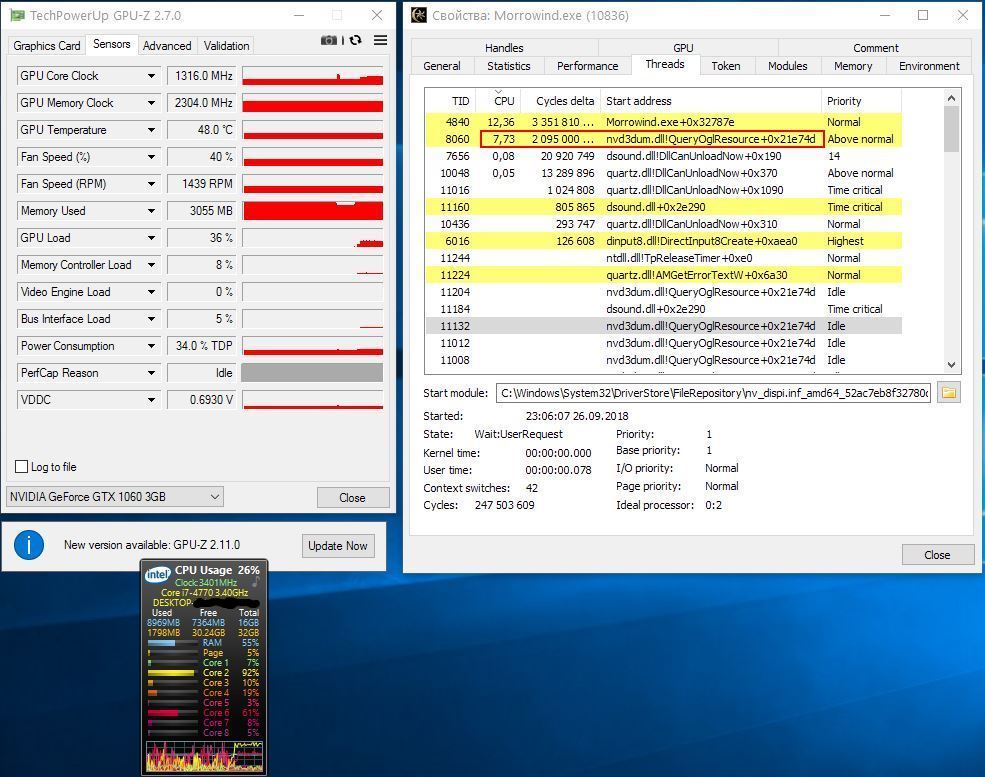Select thread 11244 ntdll.dll!TpReleaseTimer row

click(x=663, y=258)
